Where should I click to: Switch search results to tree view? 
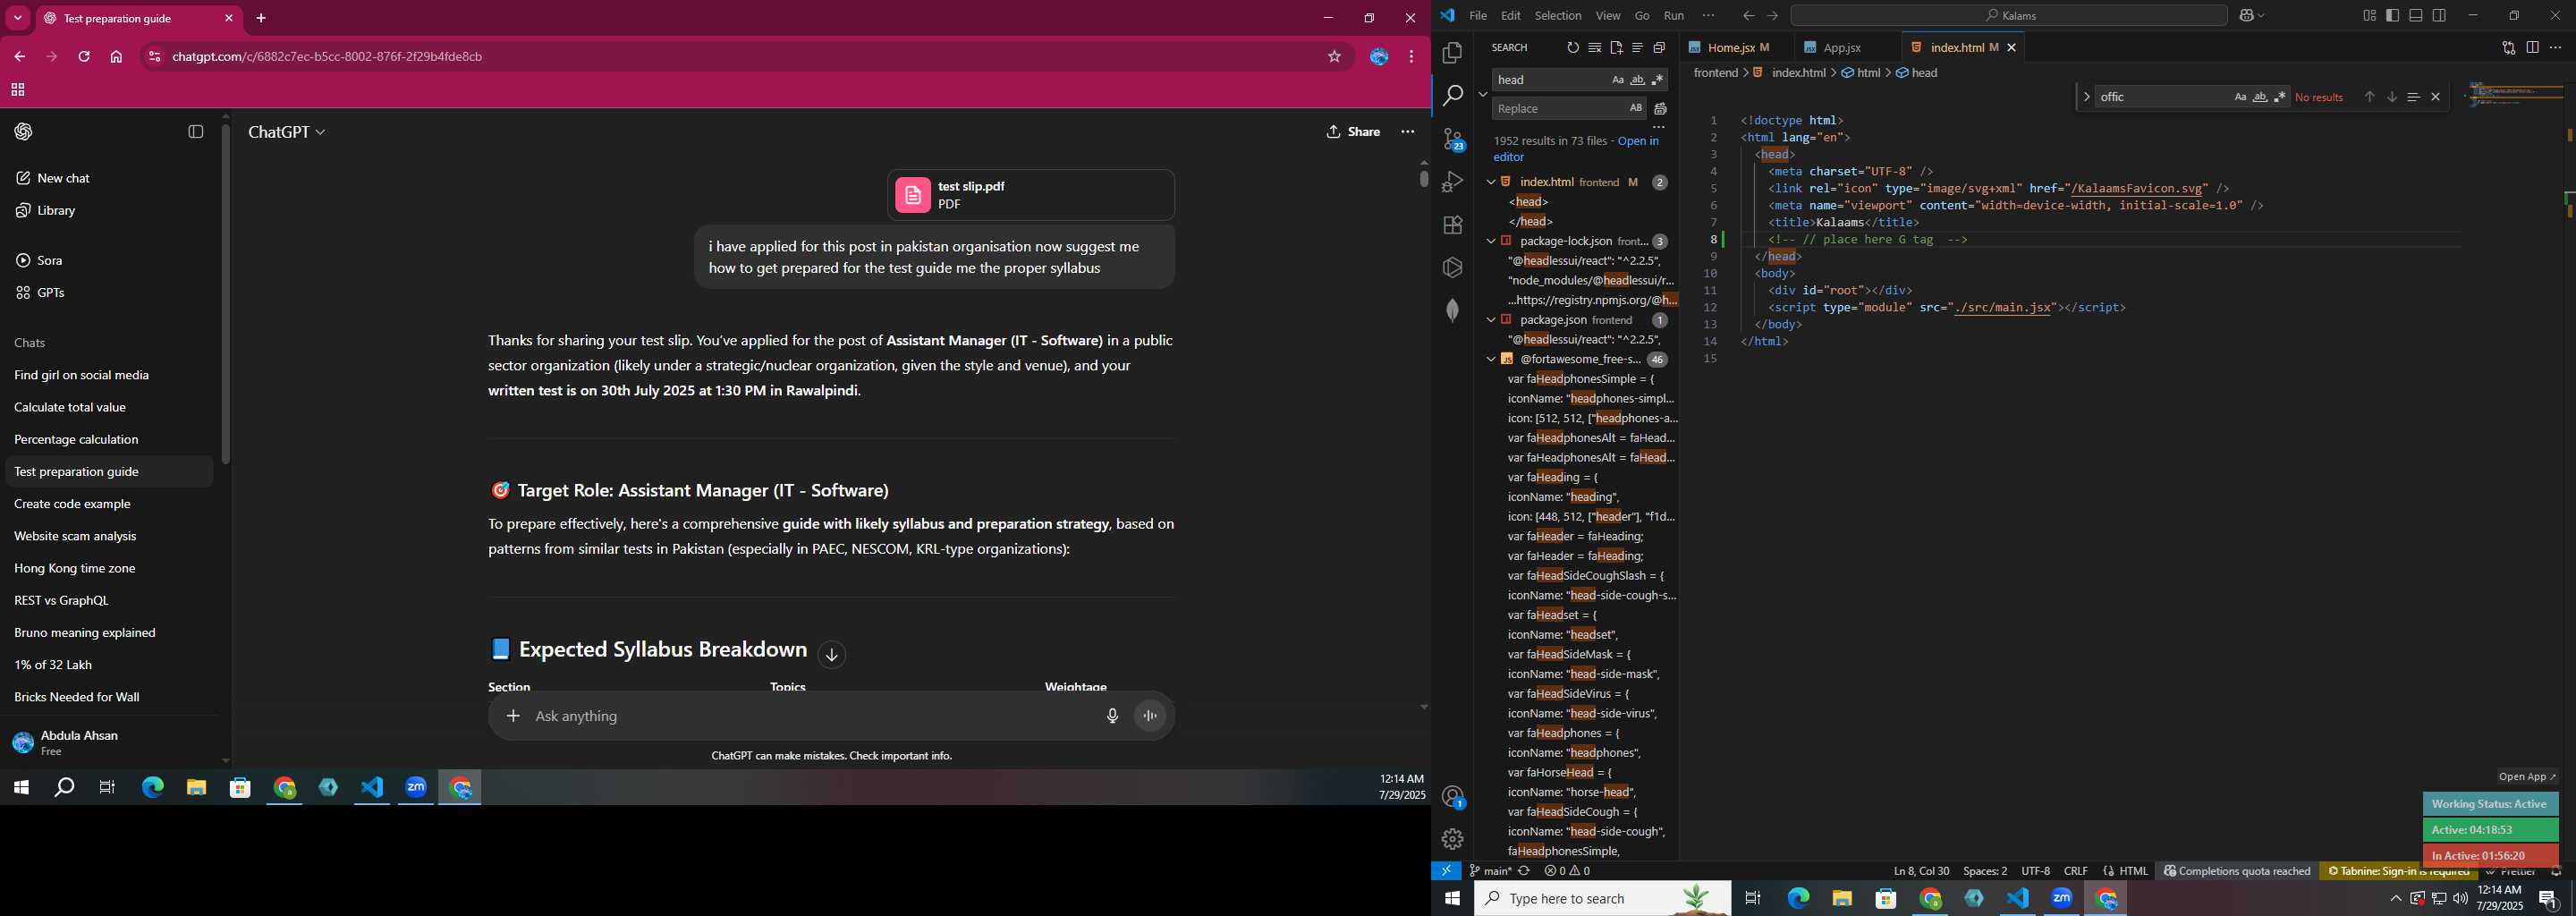1638,48
